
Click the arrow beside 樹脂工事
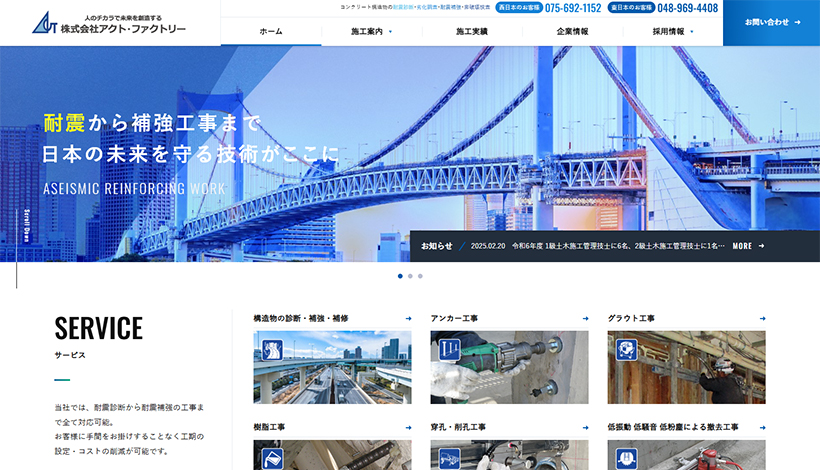point(408,428)
